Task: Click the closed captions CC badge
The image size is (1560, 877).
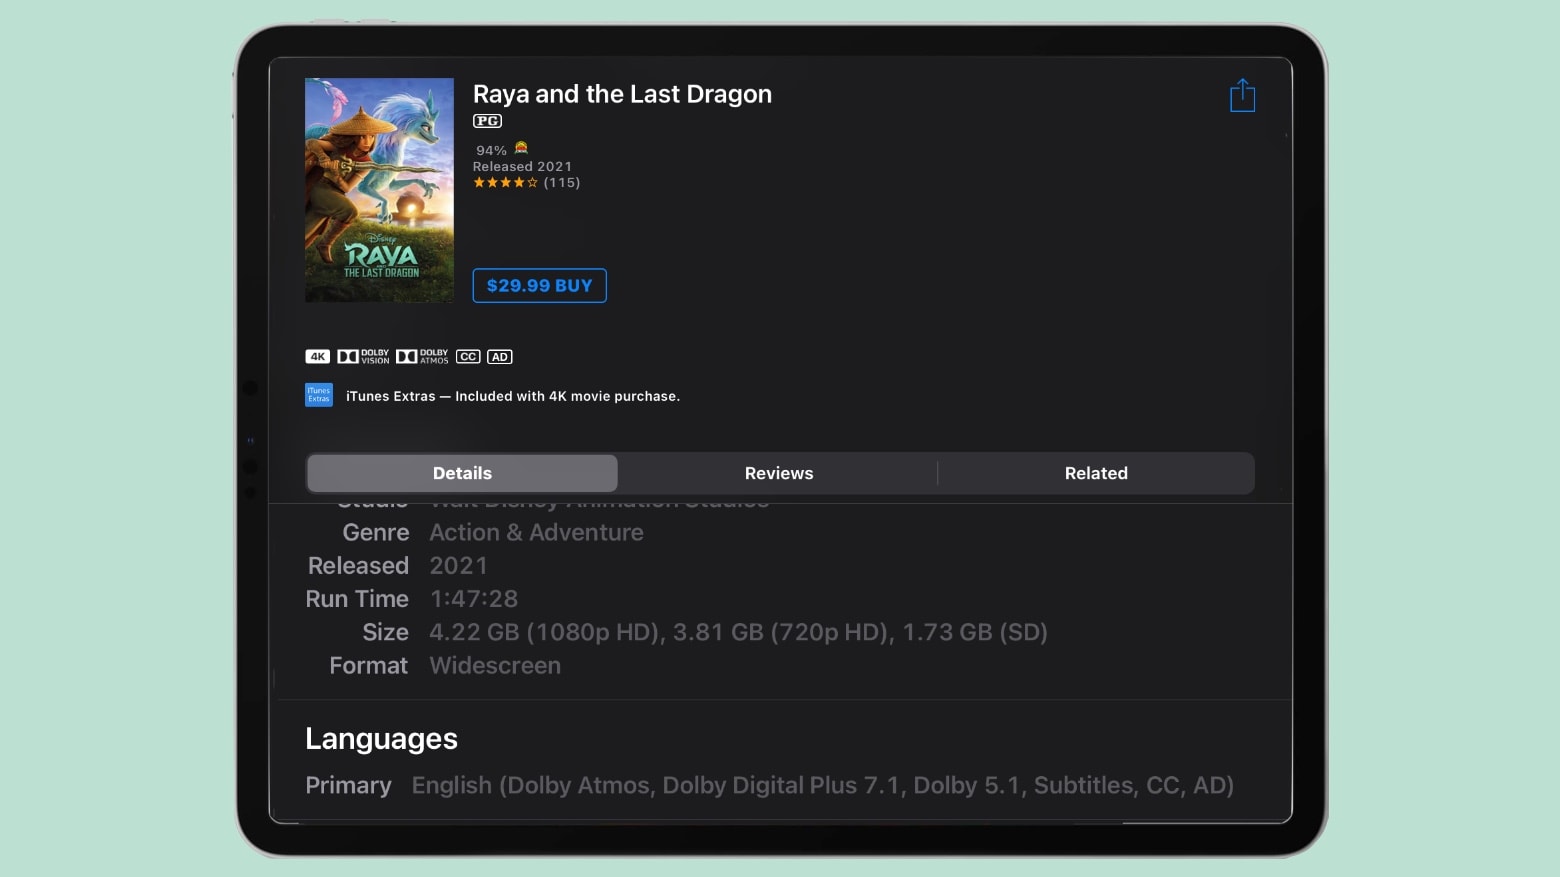Action: click(467, 356)
